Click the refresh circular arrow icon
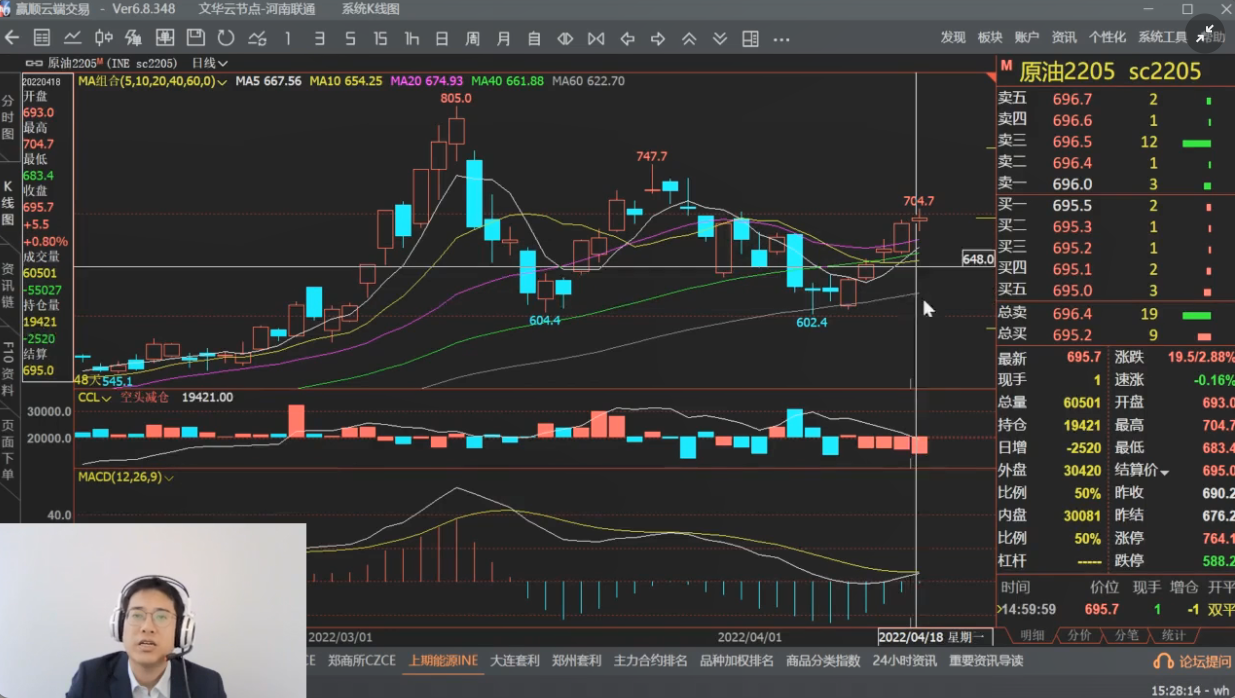Image resolution: width=1235 pixels, height=698 pixels. point(226,38)
